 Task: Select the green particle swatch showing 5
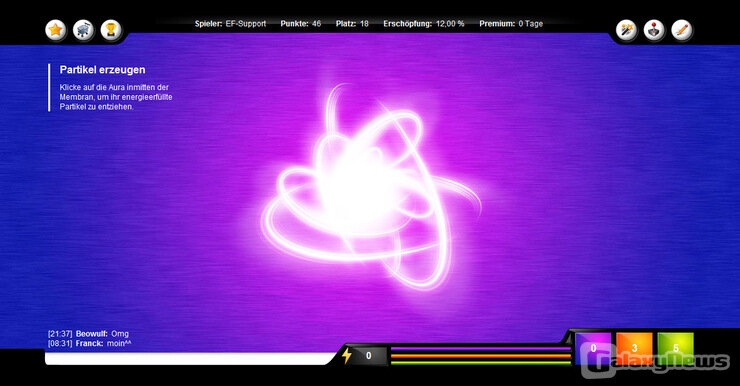[675, 348]
